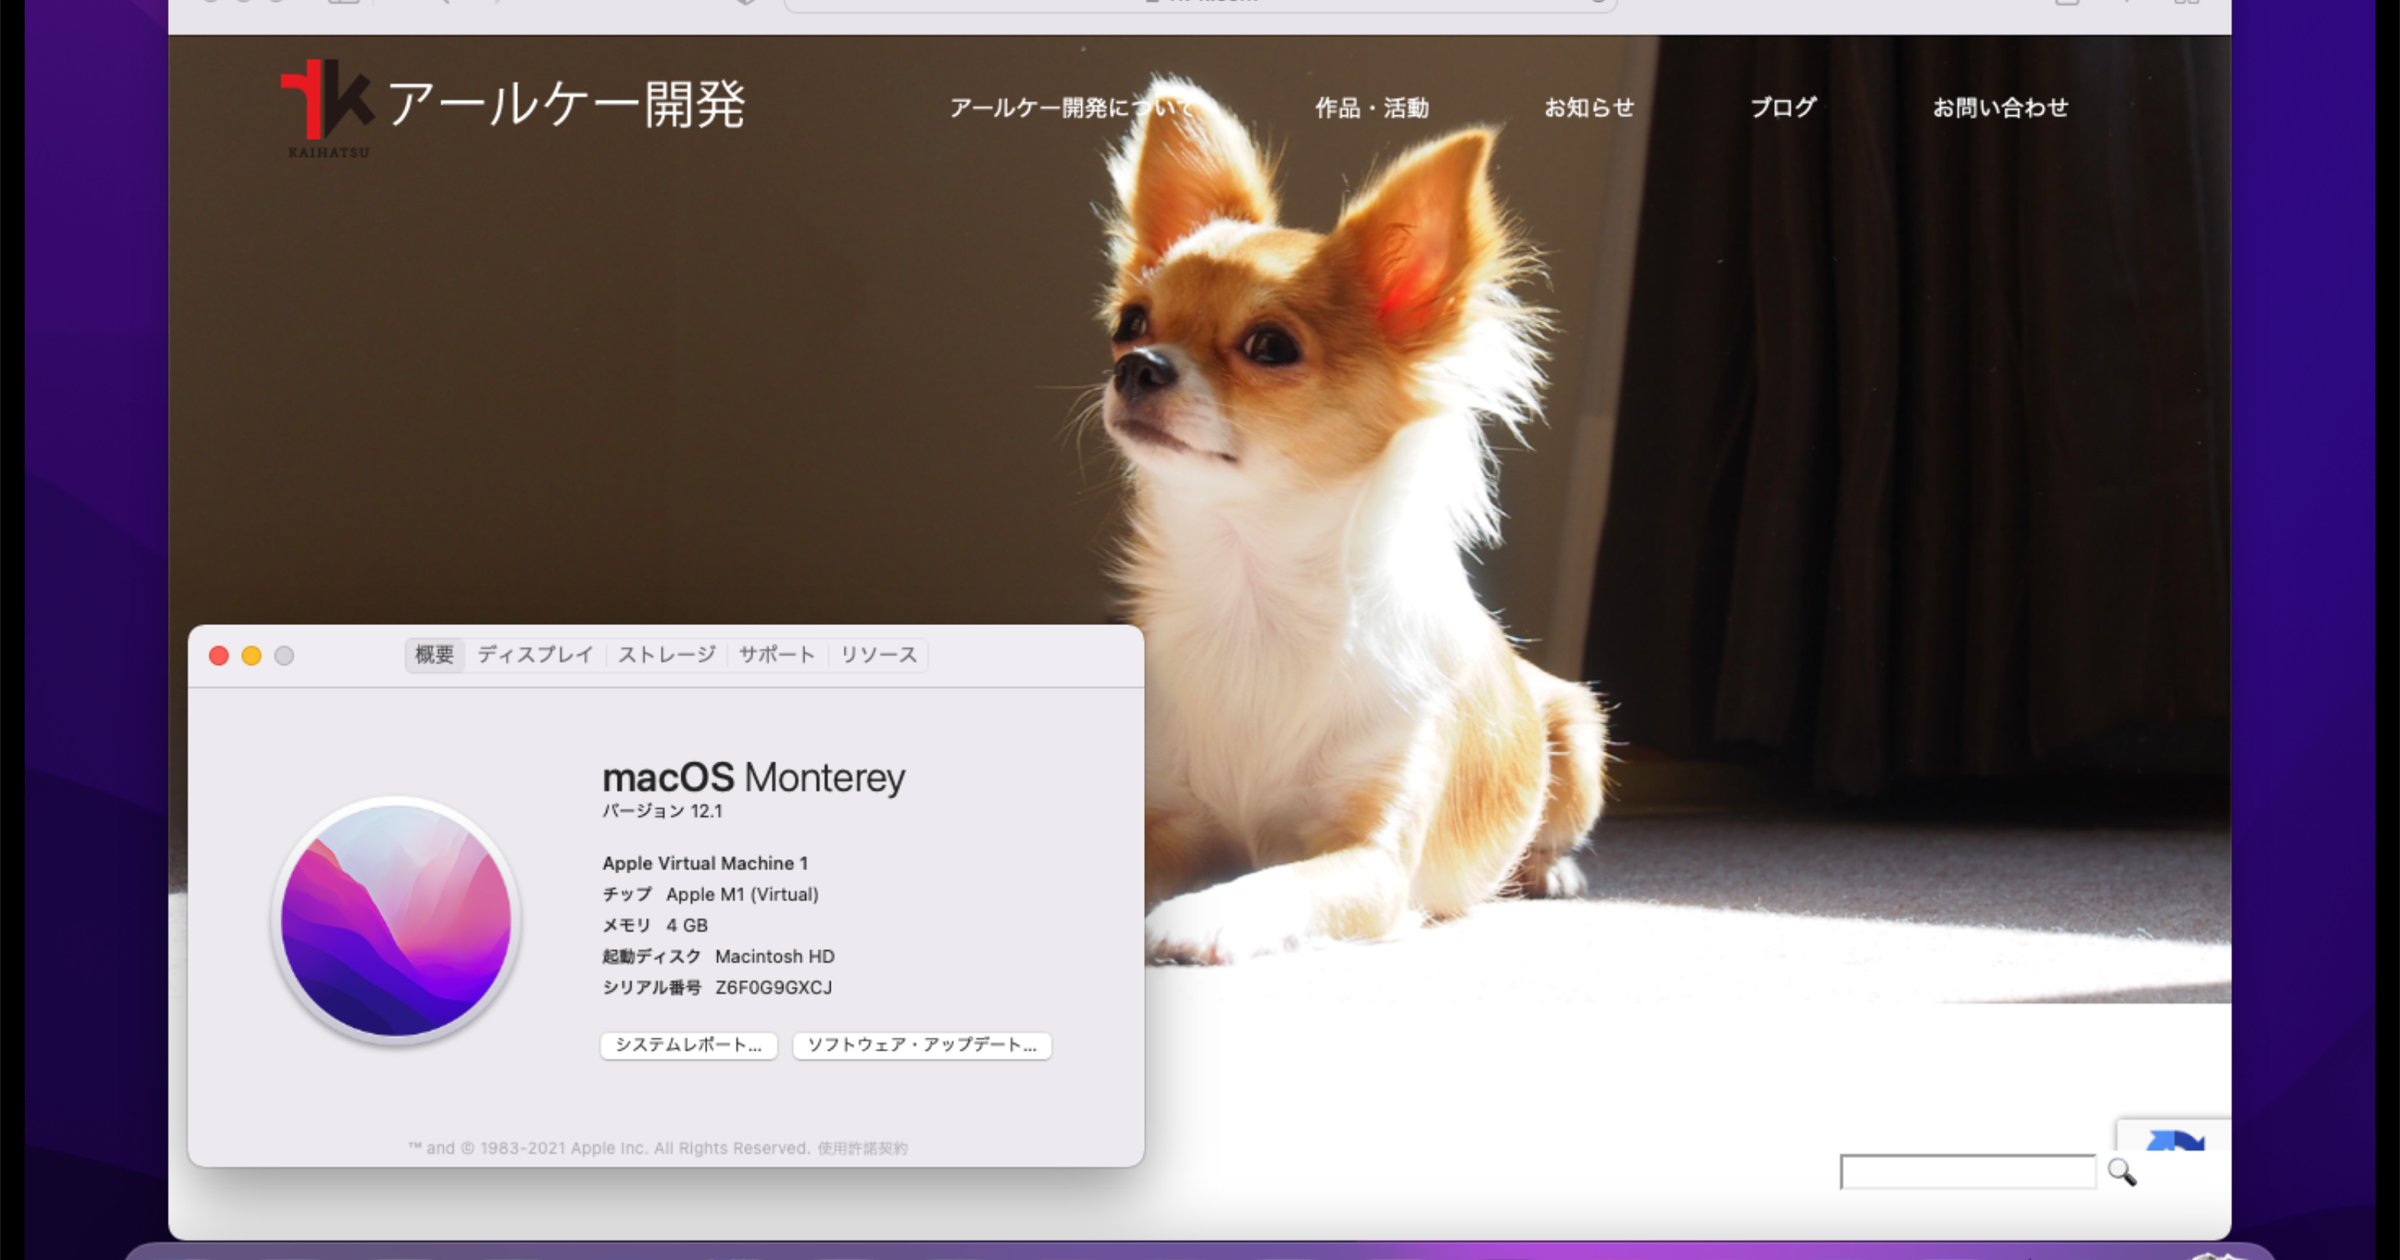The image size is (2400, 1260).
Task: Minimize the About This Mac window
Action: pyautogui.click(x=252, y=655)
